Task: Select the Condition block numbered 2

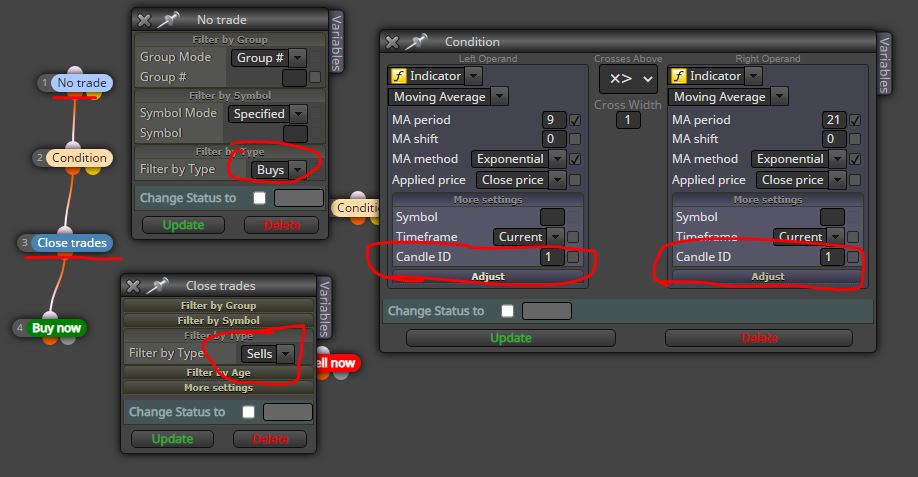Action: coord(79,157)
